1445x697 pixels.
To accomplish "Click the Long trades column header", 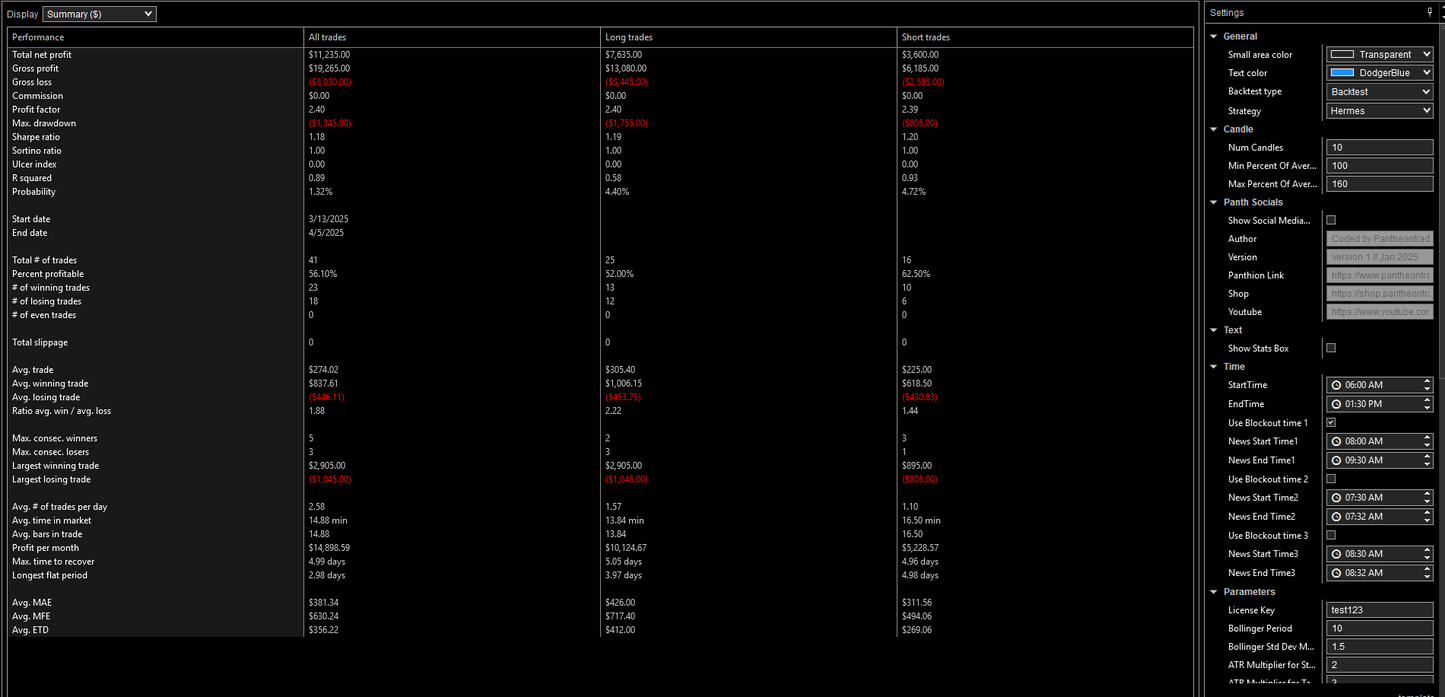I will coord(626,37).
